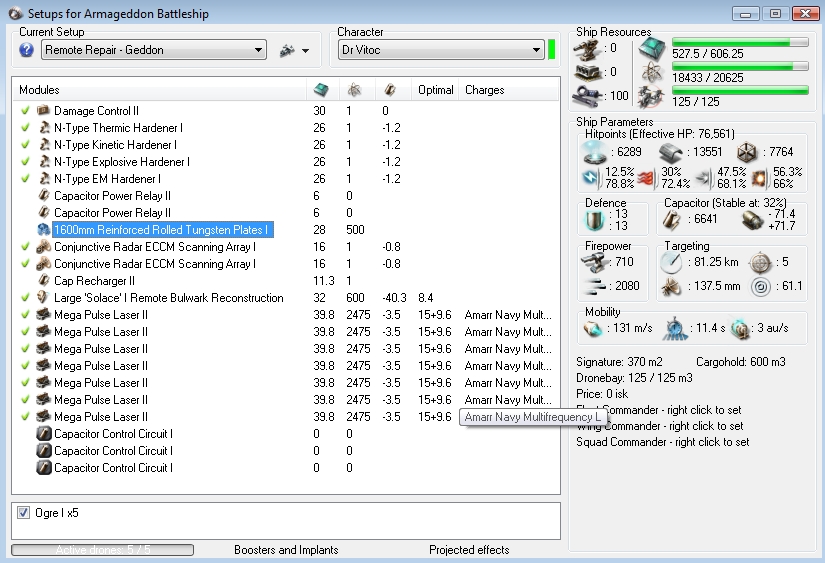Expand the arrow beside the ship tools icon
825x563 pixels.
tap(306, 51)
